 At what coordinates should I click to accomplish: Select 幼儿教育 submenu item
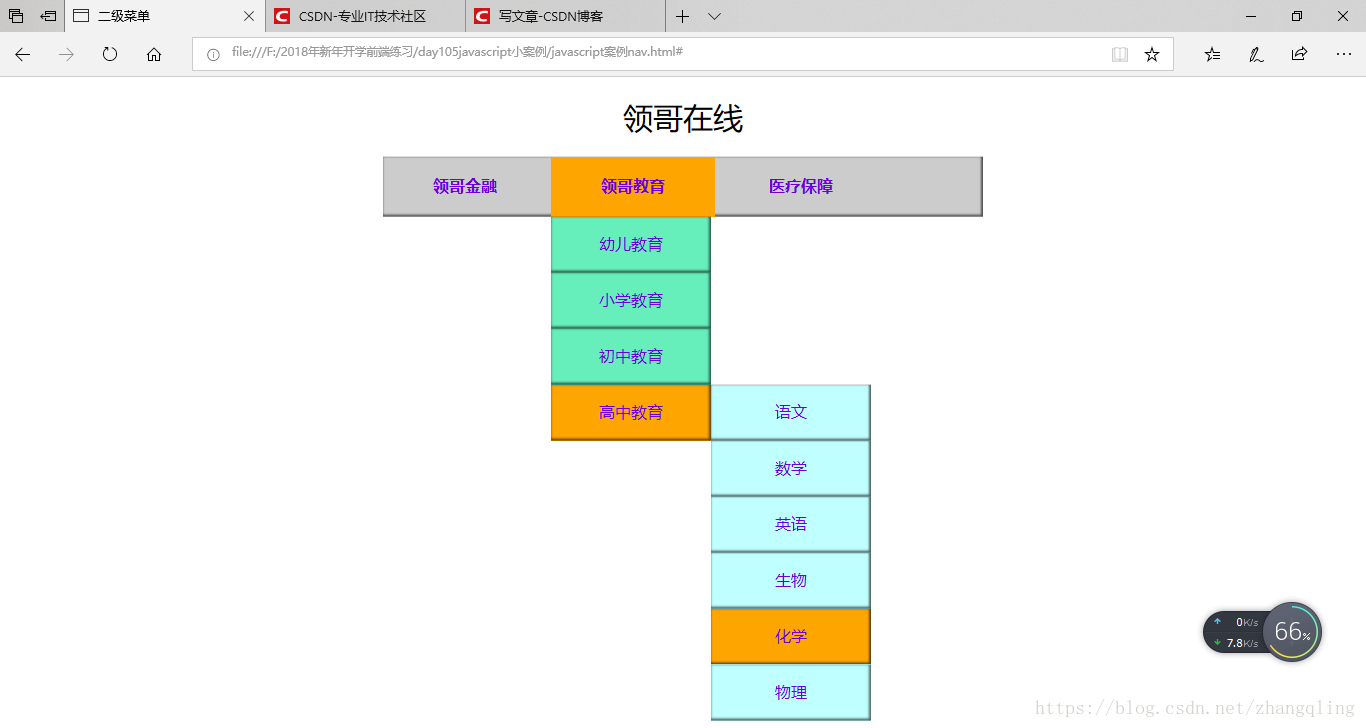point(631,244)
